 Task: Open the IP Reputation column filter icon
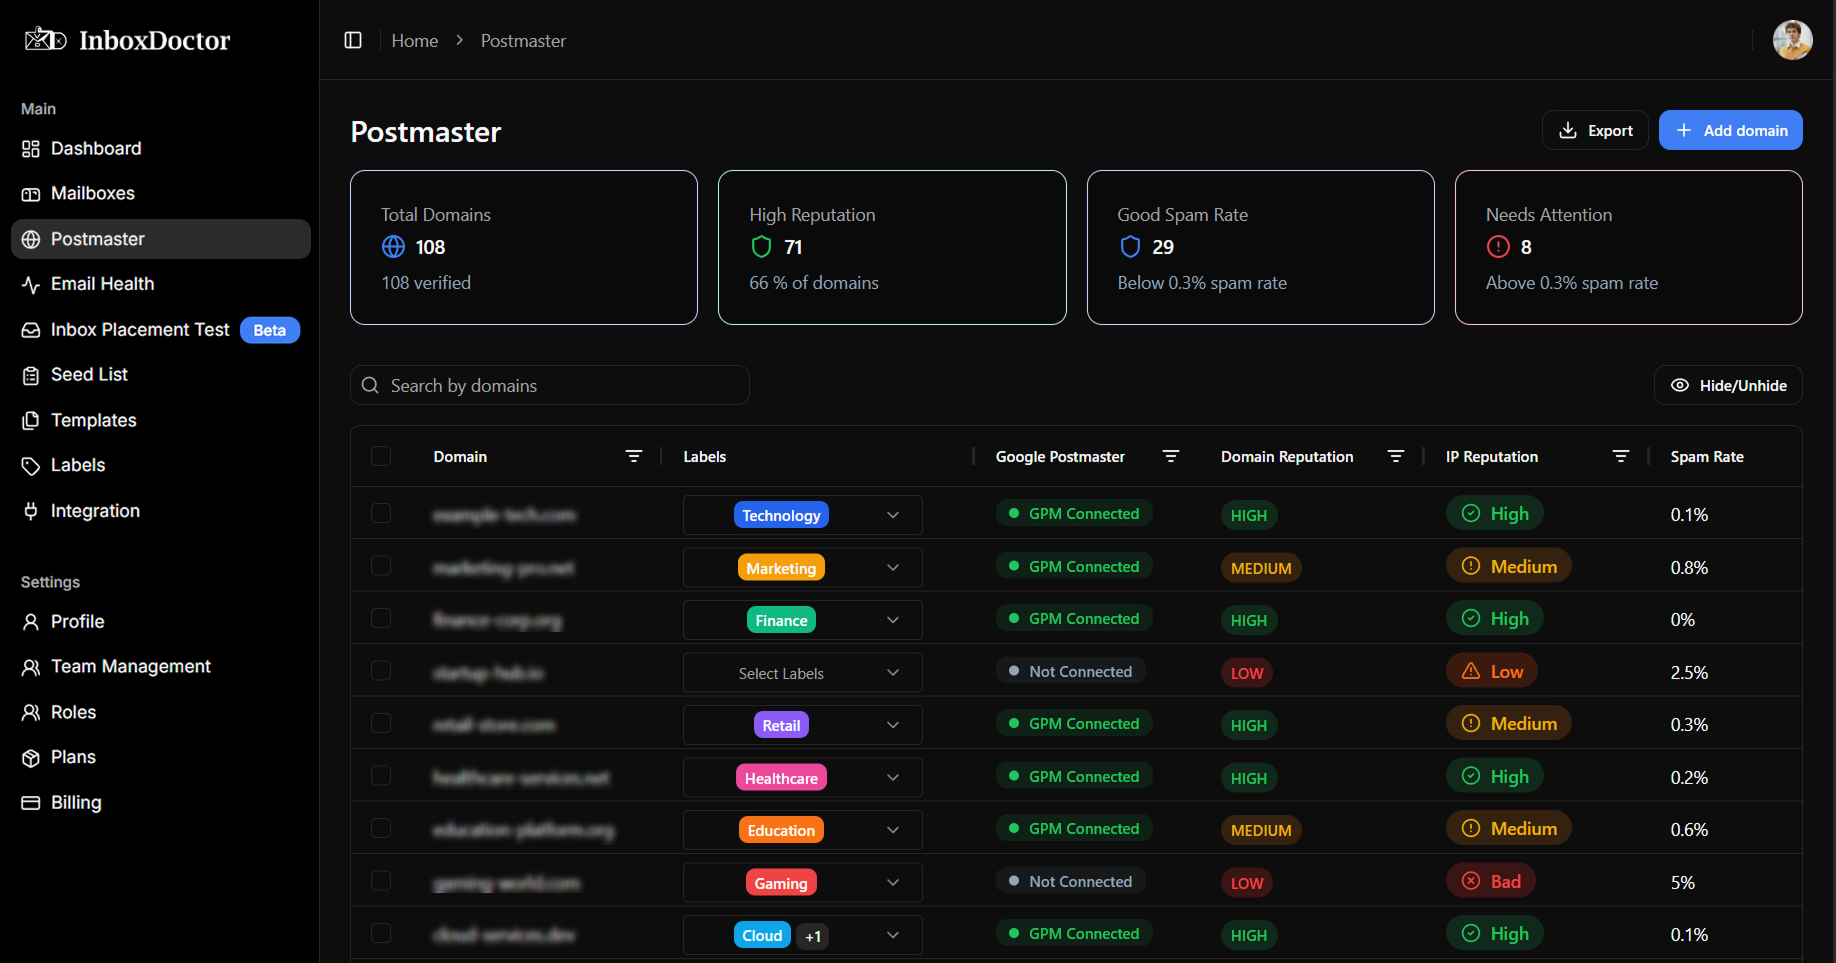click(1620, 456)
